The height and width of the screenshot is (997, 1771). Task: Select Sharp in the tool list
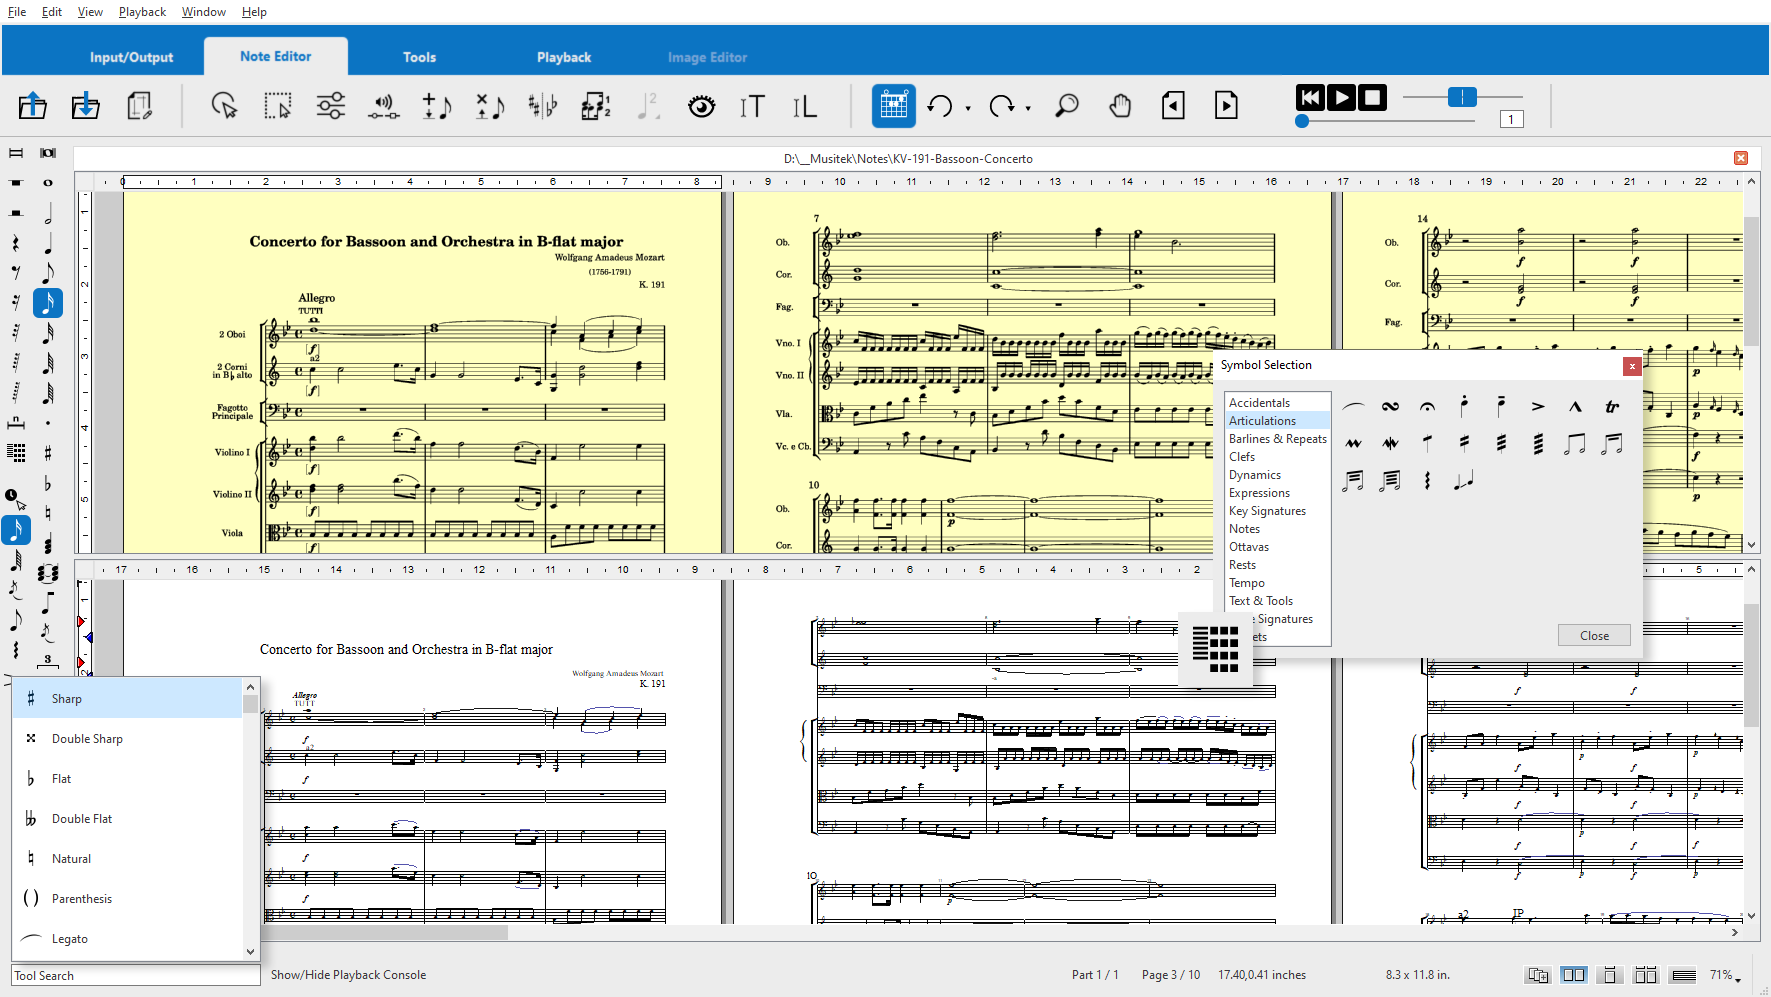point(127,698)
